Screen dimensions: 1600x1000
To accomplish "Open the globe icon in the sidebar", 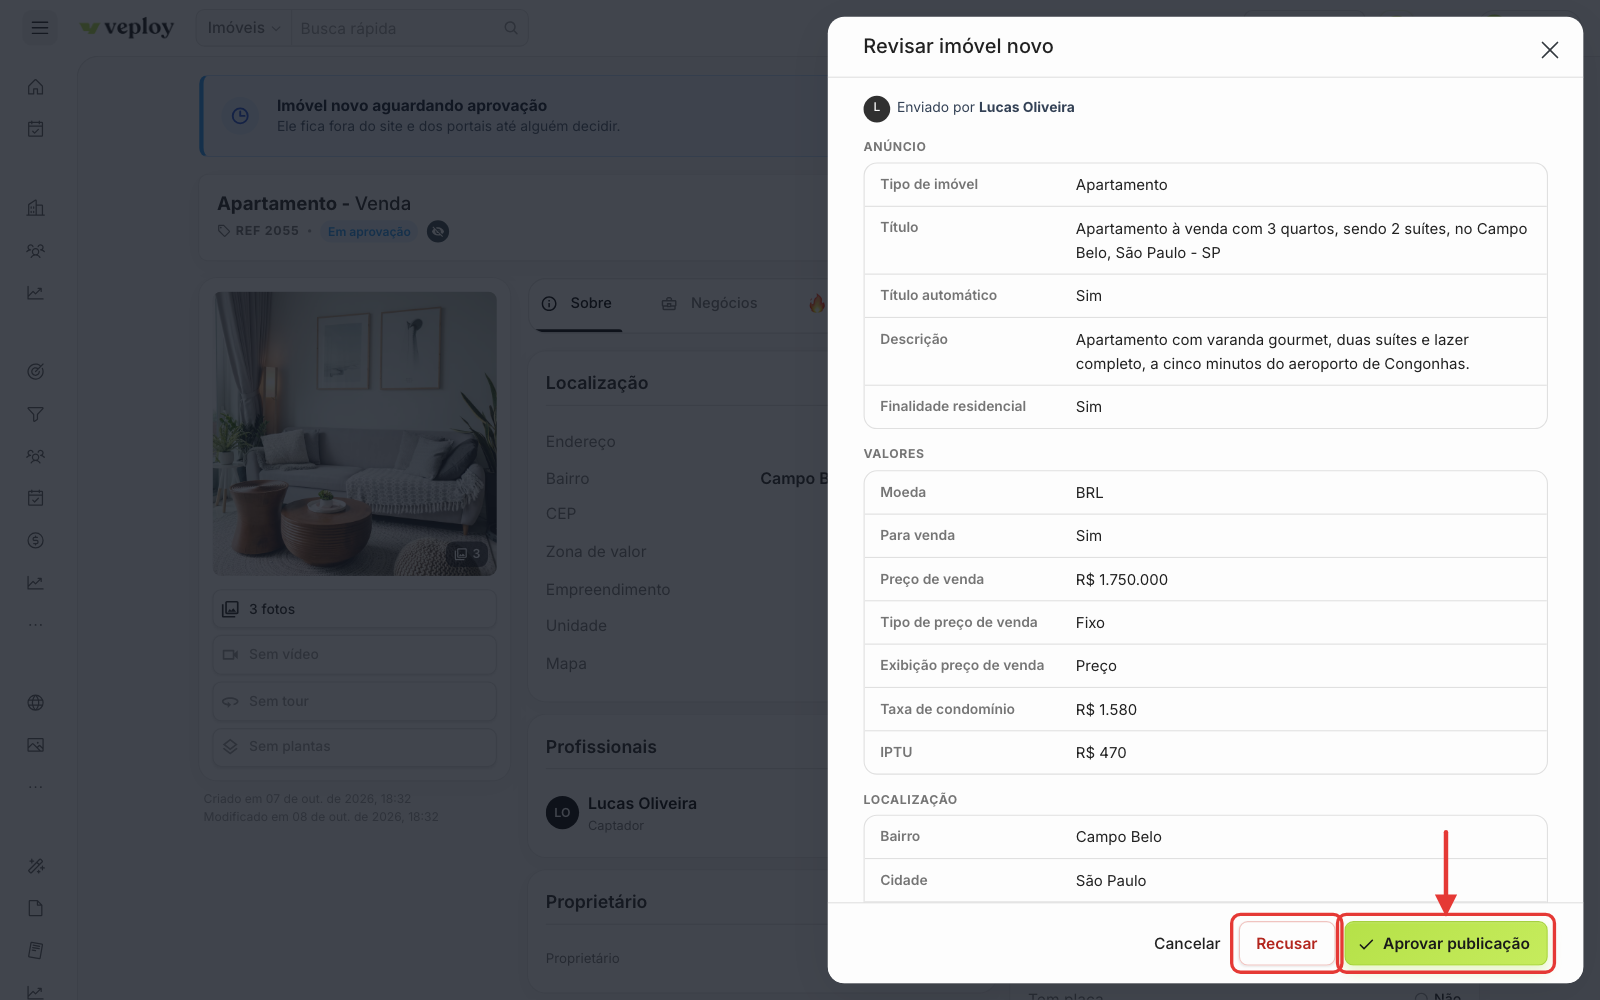I will pos(36,703).
